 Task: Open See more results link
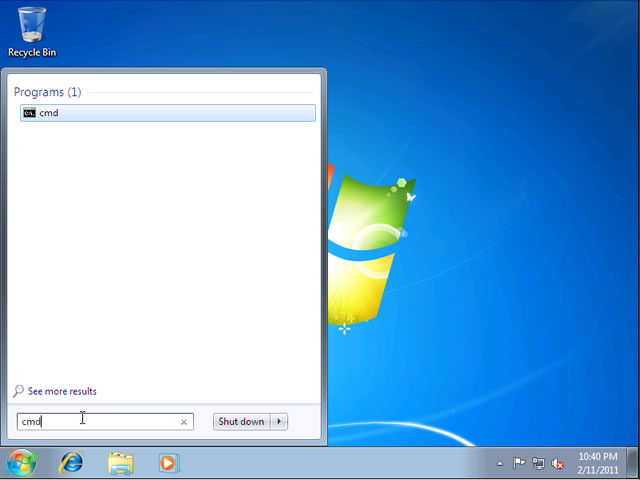pos(62,391)
